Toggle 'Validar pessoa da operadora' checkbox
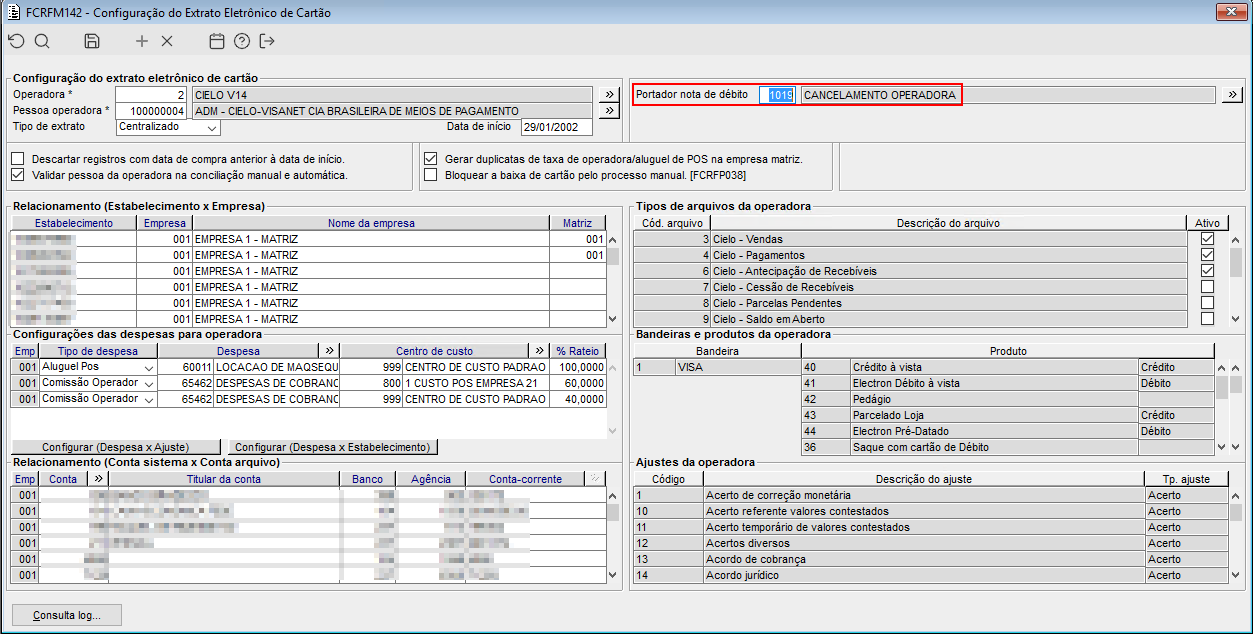1253x634 pixels. (x=18, y=175)
